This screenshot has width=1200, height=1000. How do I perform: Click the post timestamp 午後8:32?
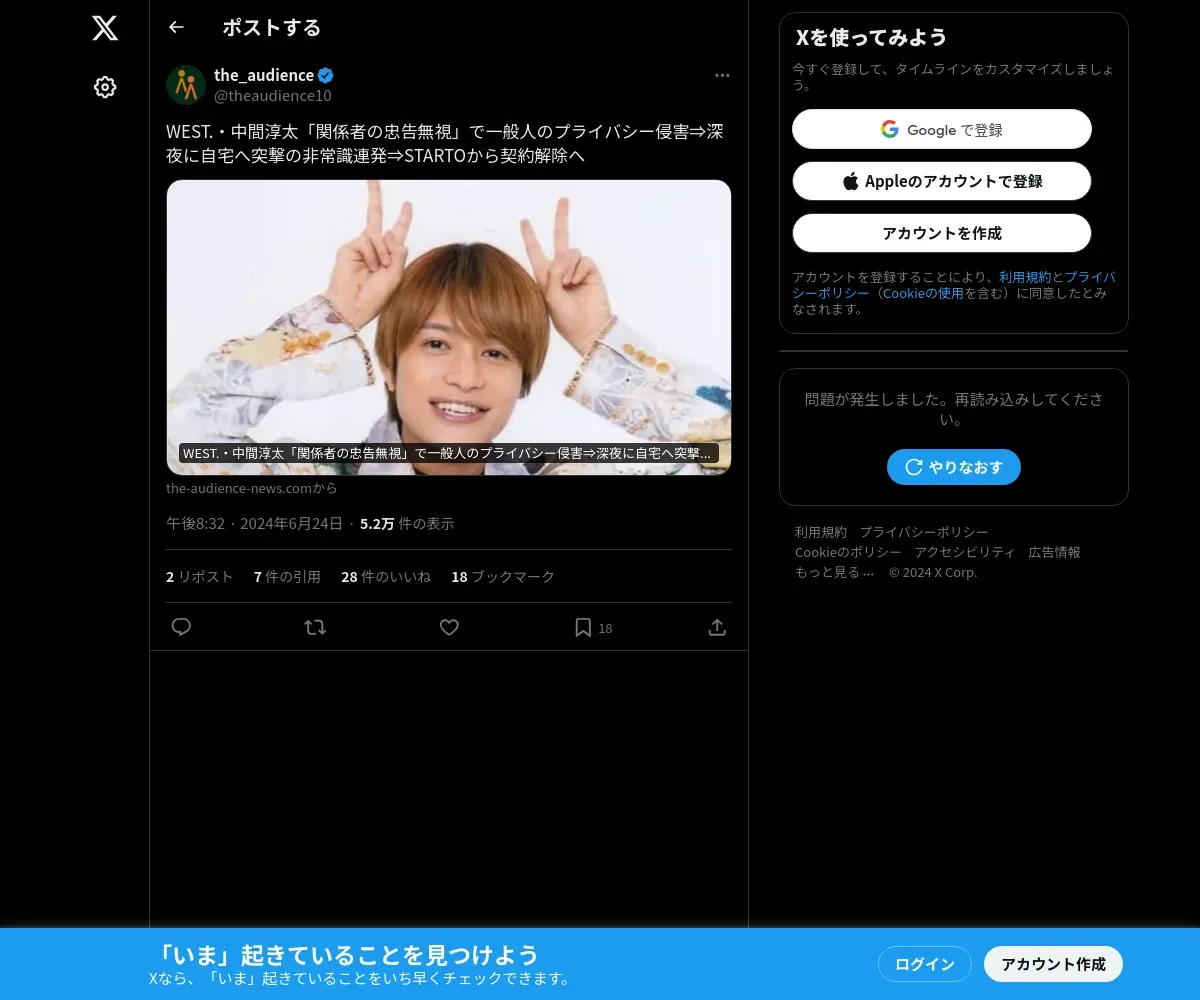[x=195, y=523]
